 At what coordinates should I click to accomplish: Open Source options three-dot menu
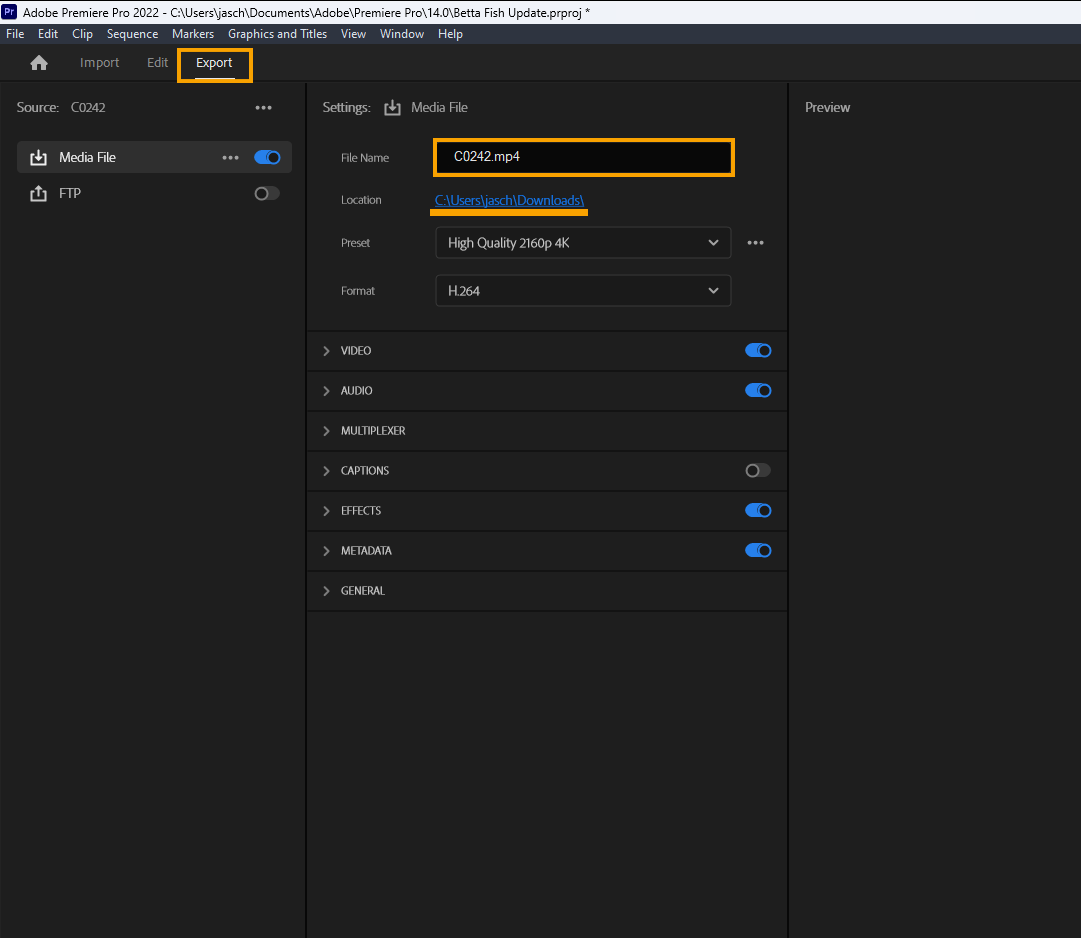tap(263, 108)
